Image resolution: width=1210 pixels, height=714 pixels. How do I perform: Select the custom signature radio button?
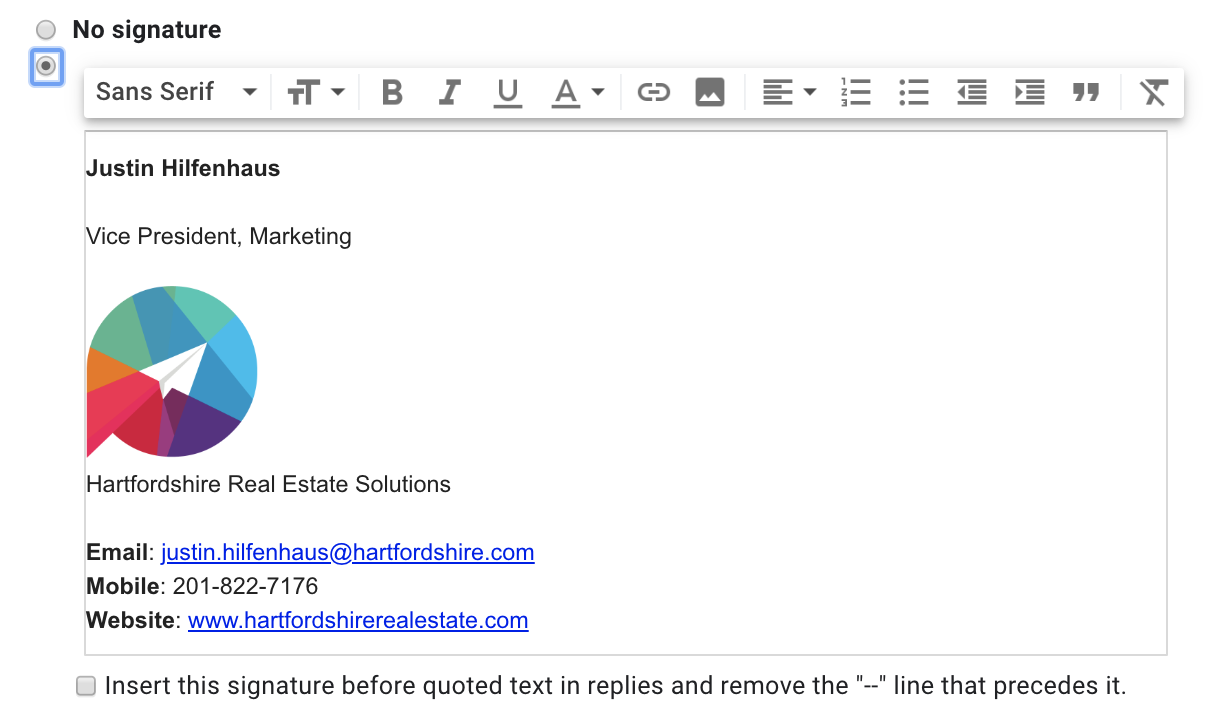point(46,66)
